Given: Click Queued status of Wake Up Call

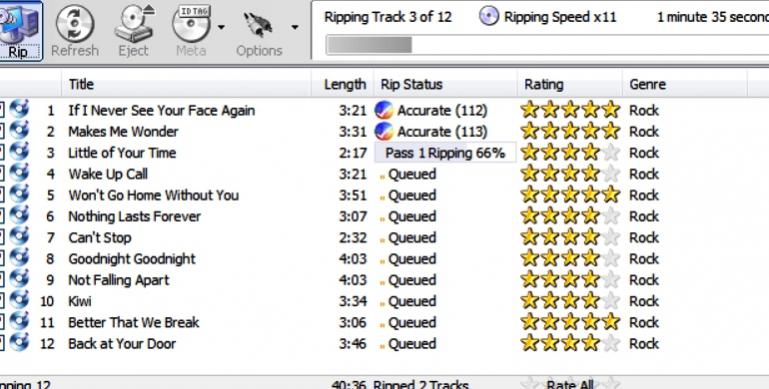Looking at the screenshot, I should pyautogui.click(x=412, y=175).
